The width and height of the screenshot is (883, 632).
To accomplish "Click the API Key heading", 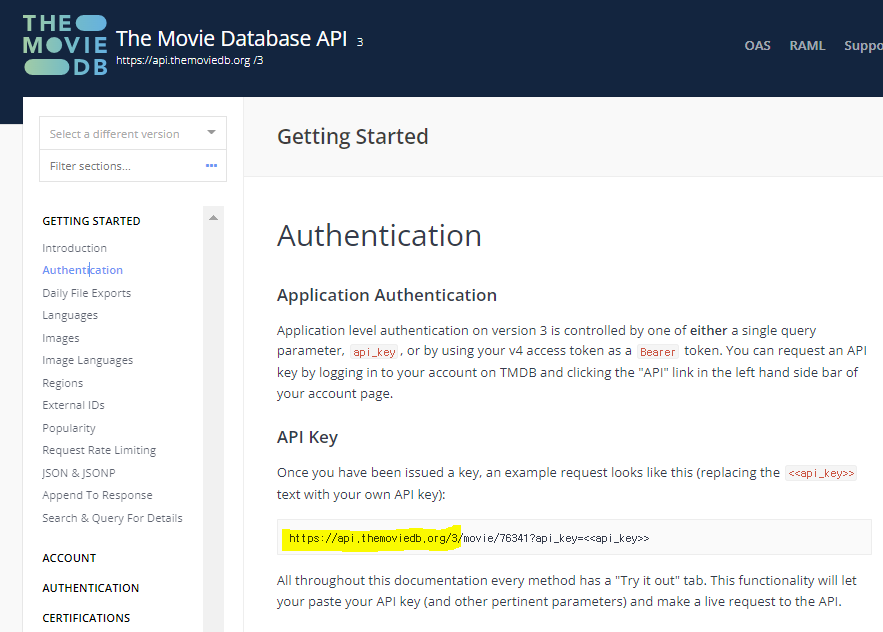I will point(307,437).
